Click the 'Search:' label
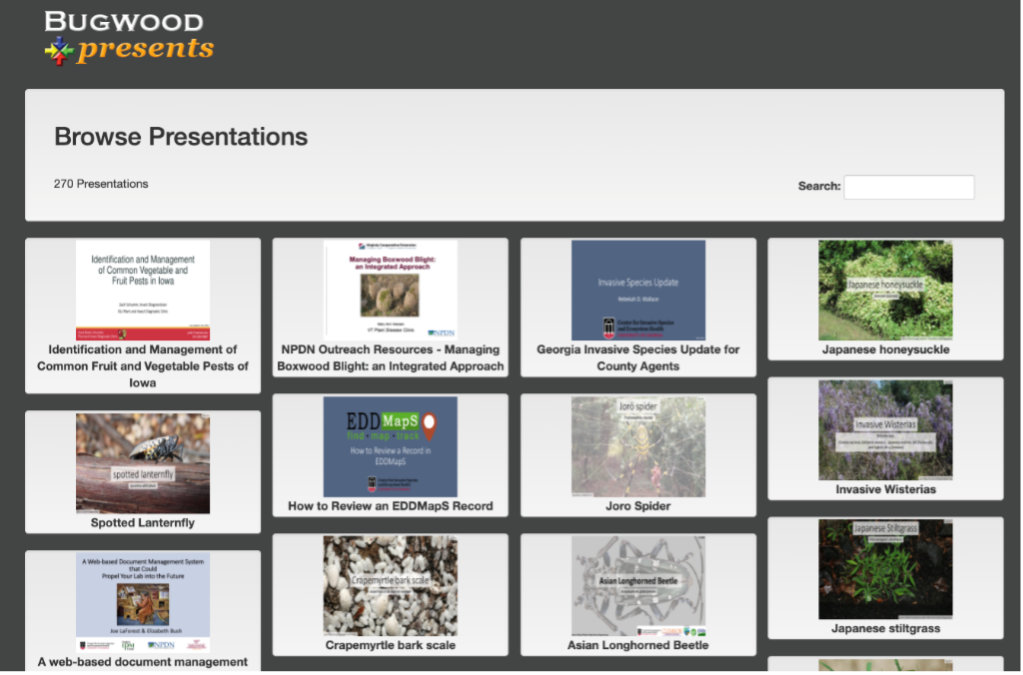The width and height of the screenshot is (1023, 675). 819,187
